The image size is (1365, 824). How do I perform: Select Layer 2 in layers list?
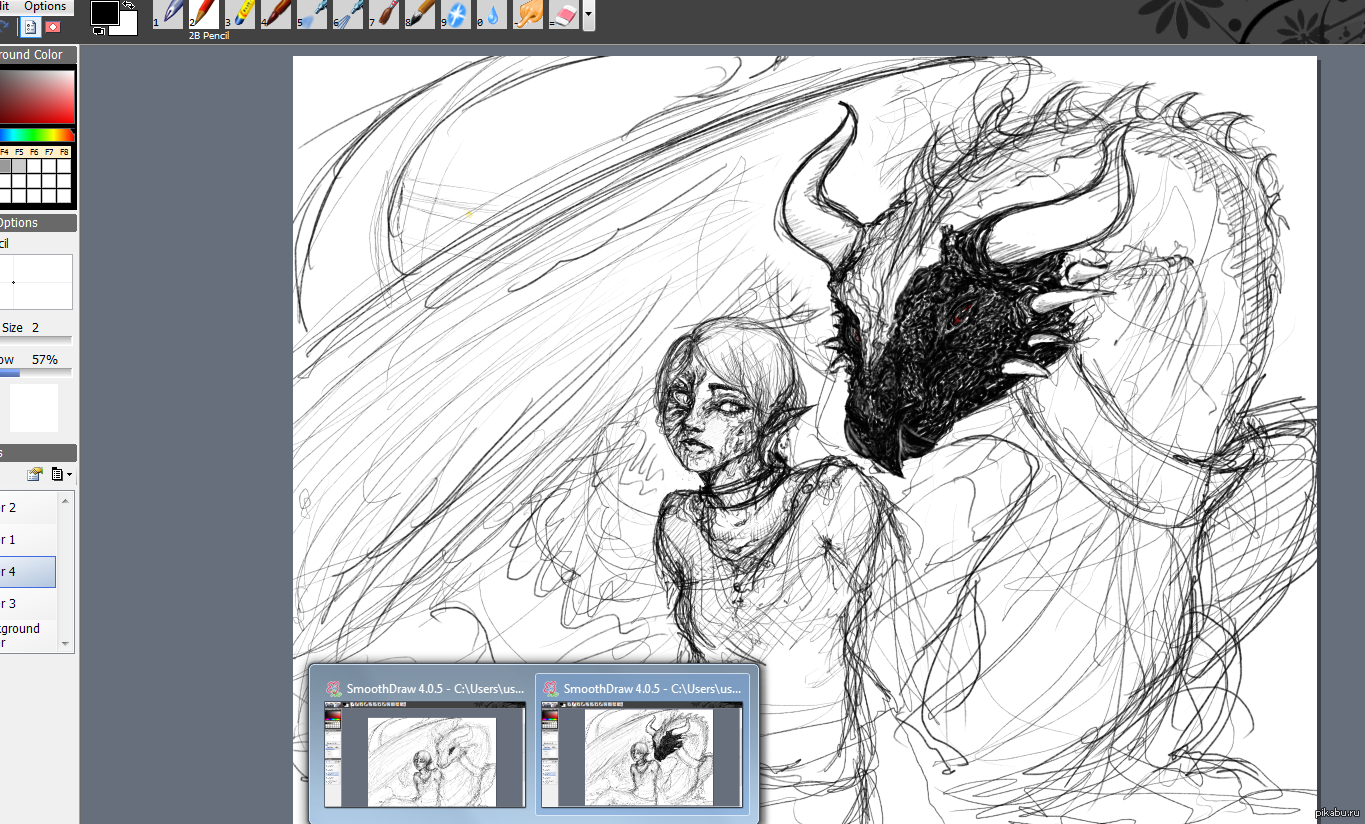click(28, 508)
